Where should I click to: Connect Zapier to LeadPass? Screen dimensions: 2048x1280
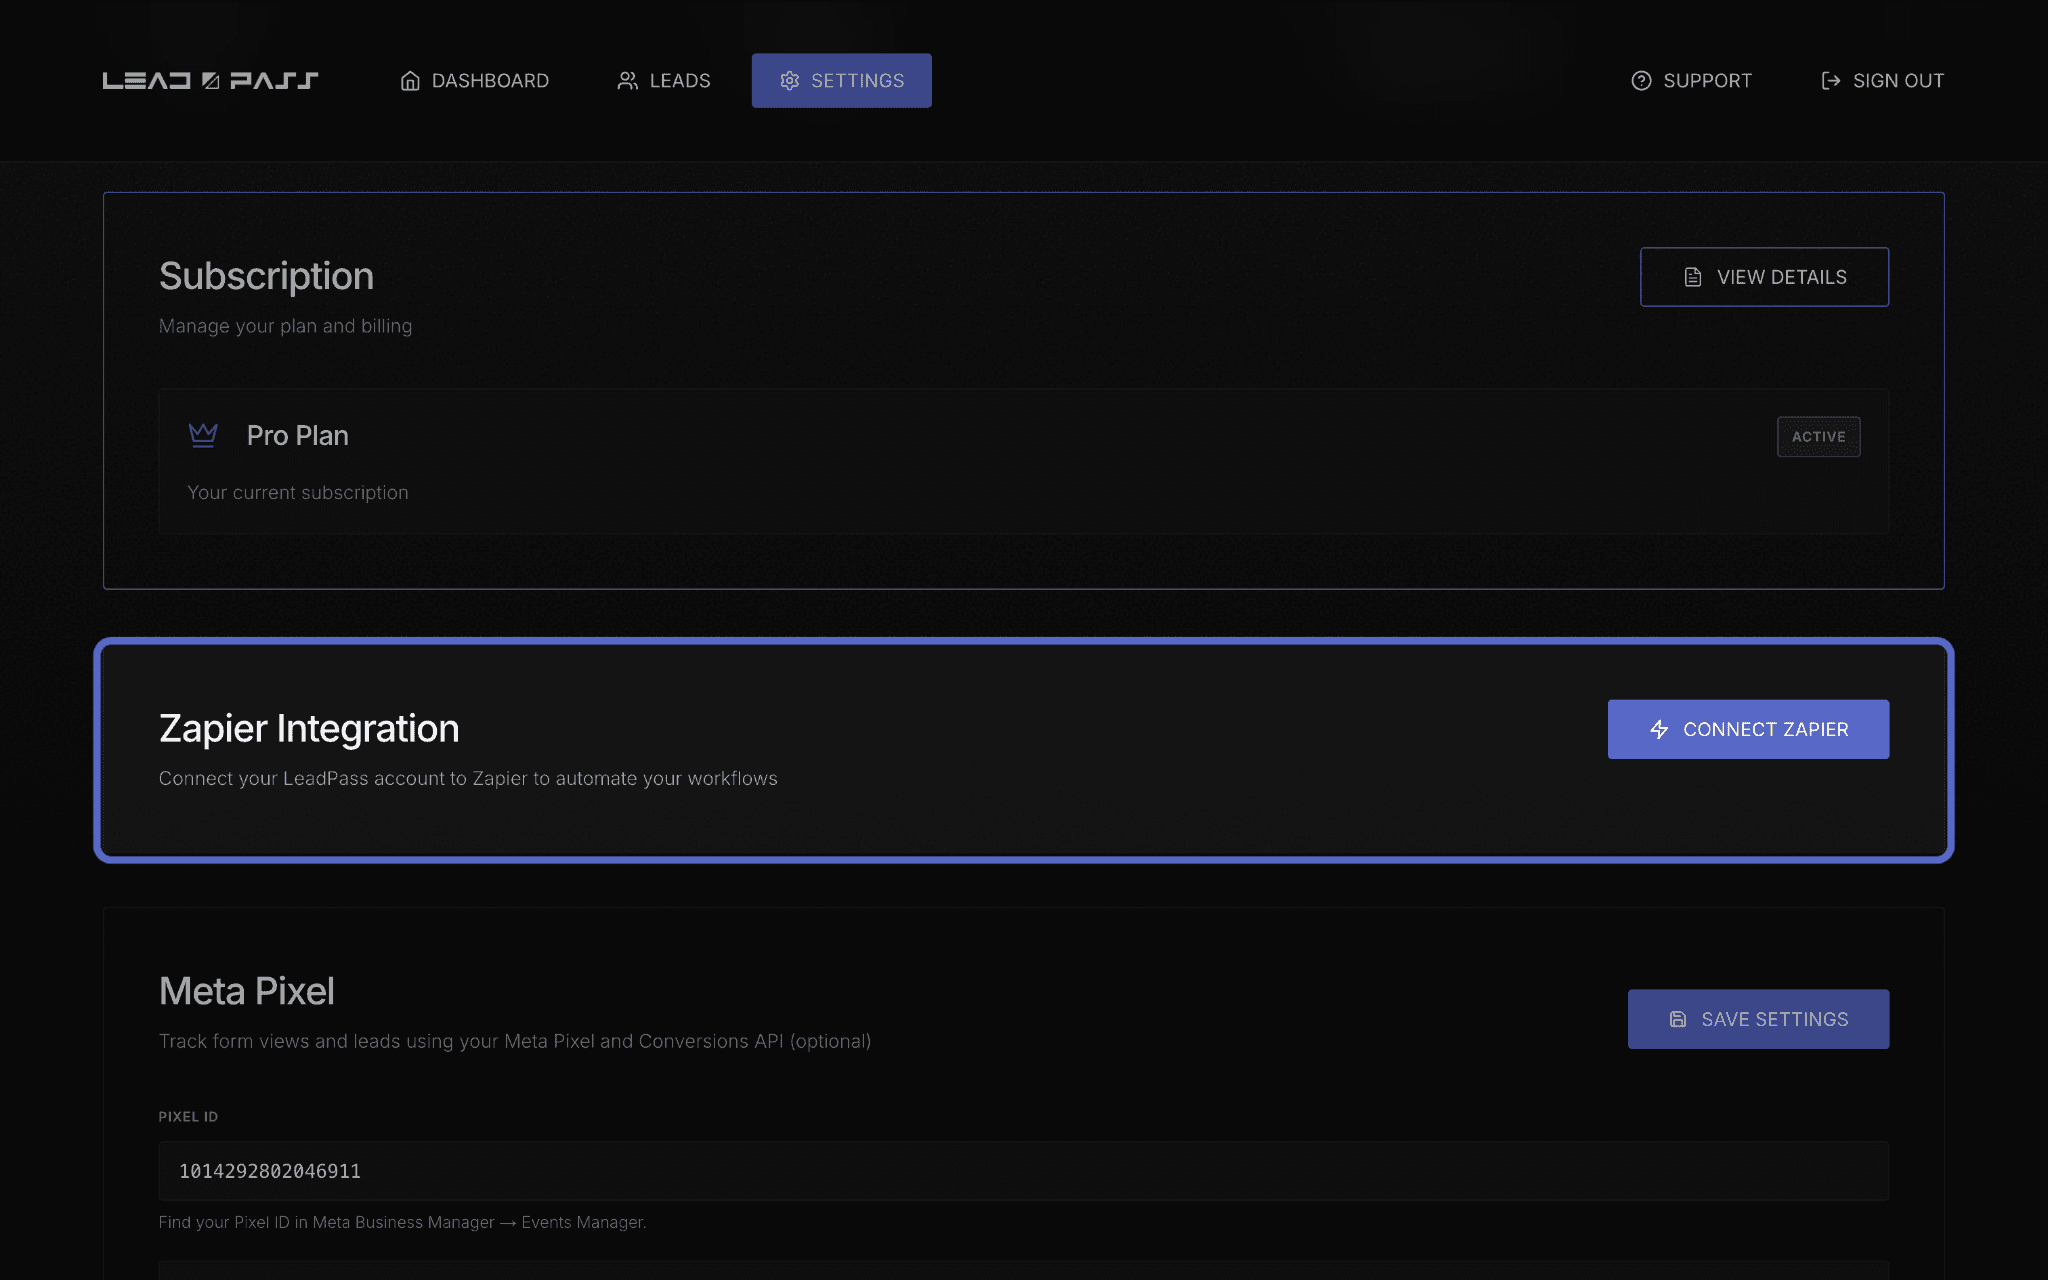pyautogui.click(x=1748, y=729)
